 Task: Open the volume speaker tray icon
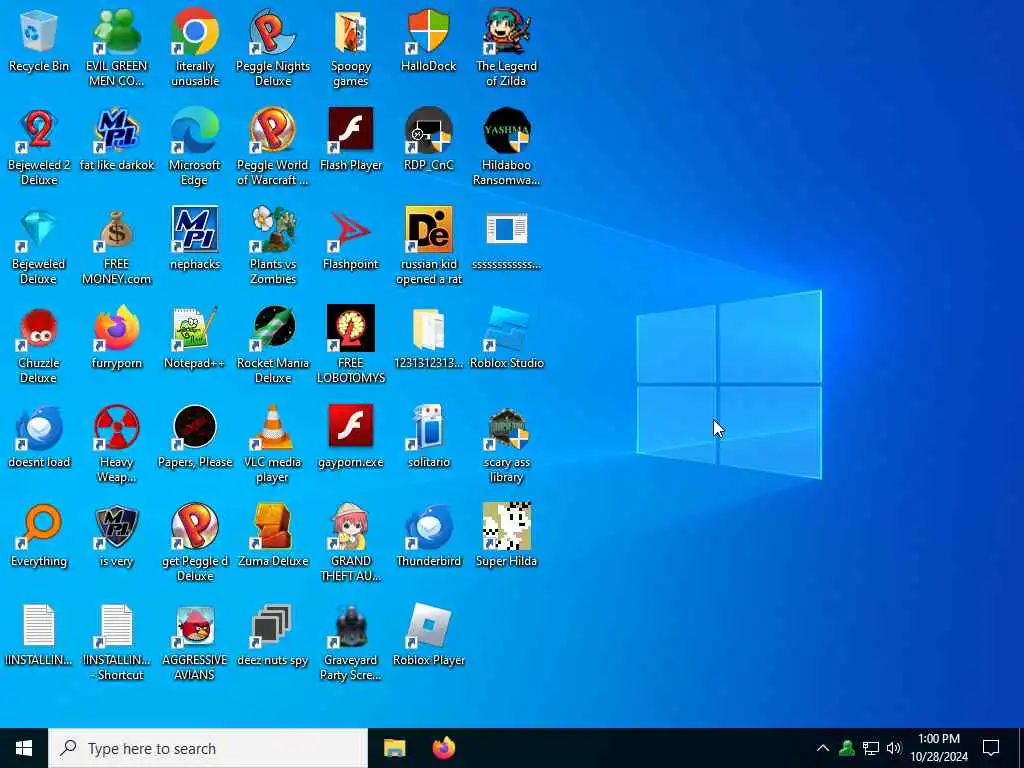(894, 748)
